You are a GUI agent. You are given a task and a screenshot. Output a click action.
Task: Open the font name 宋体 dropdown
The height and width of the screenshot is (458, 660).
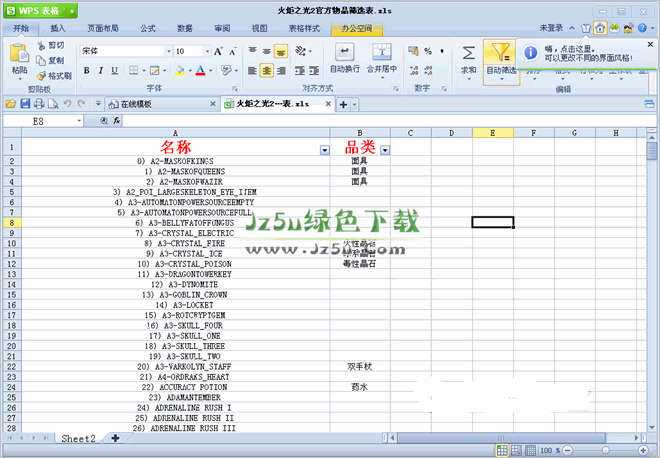coord(169,51)
